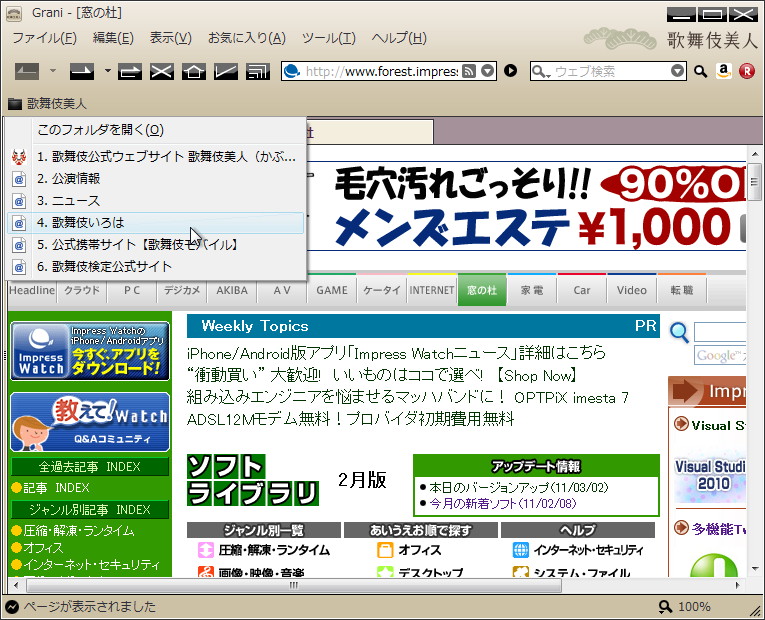This screenshot has width=765, height=620.
Task: Click the Forward navigation button
Action: point(81,72)
